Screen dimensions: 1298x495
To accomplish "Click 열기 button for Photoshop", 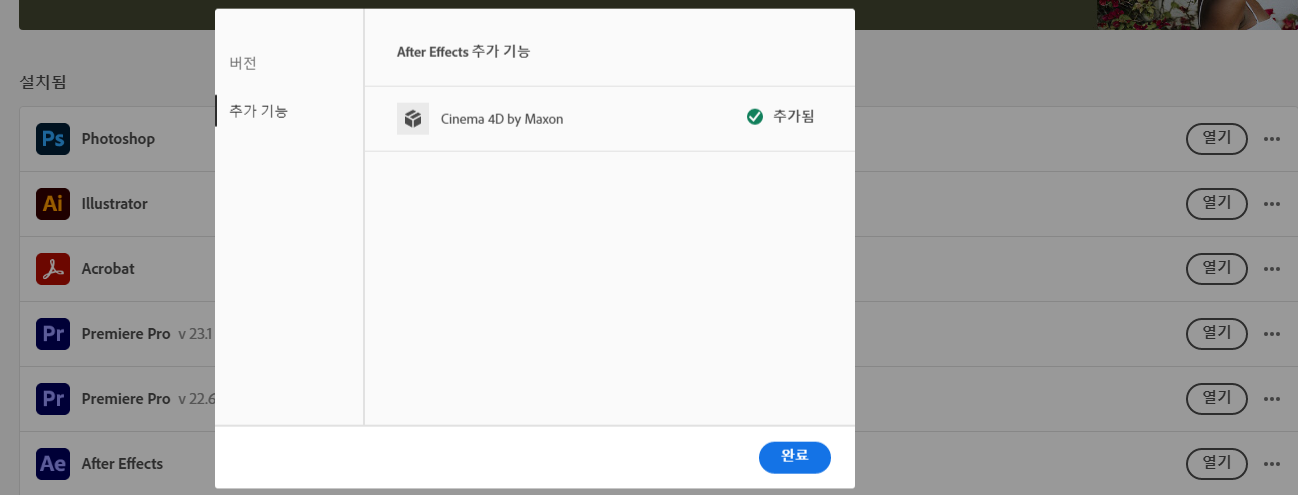I will (1216, 139).
